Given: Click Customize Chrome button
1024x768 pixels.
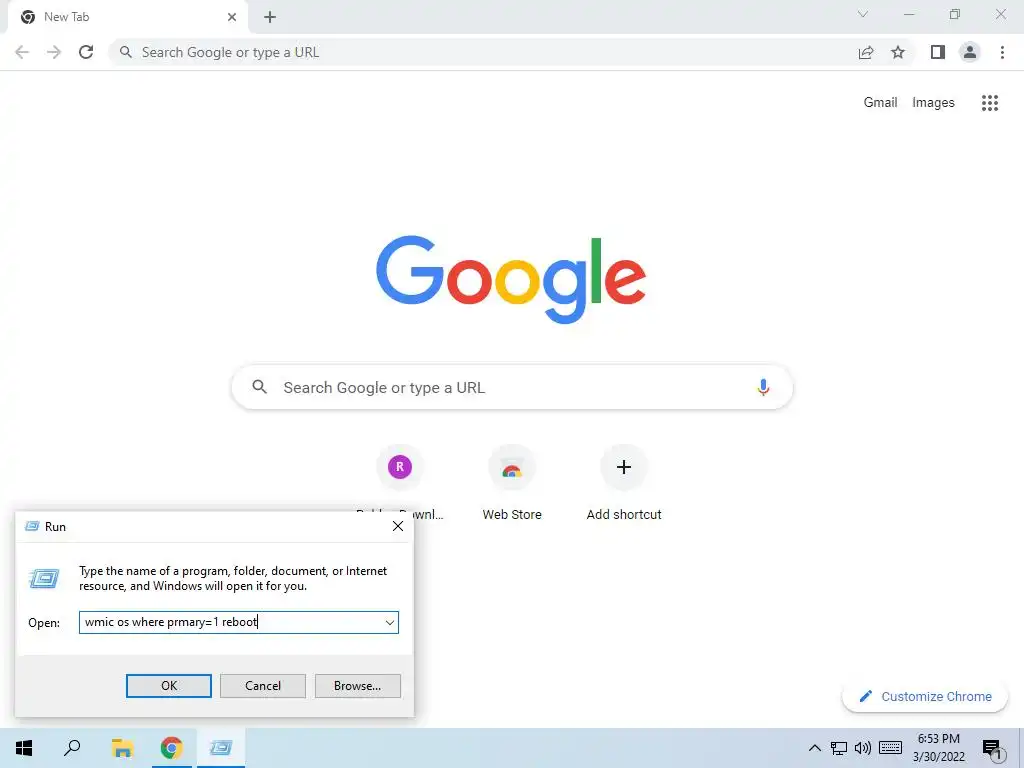Looking at the screenshot, I should pyautogui.click(x=925, y=696).
